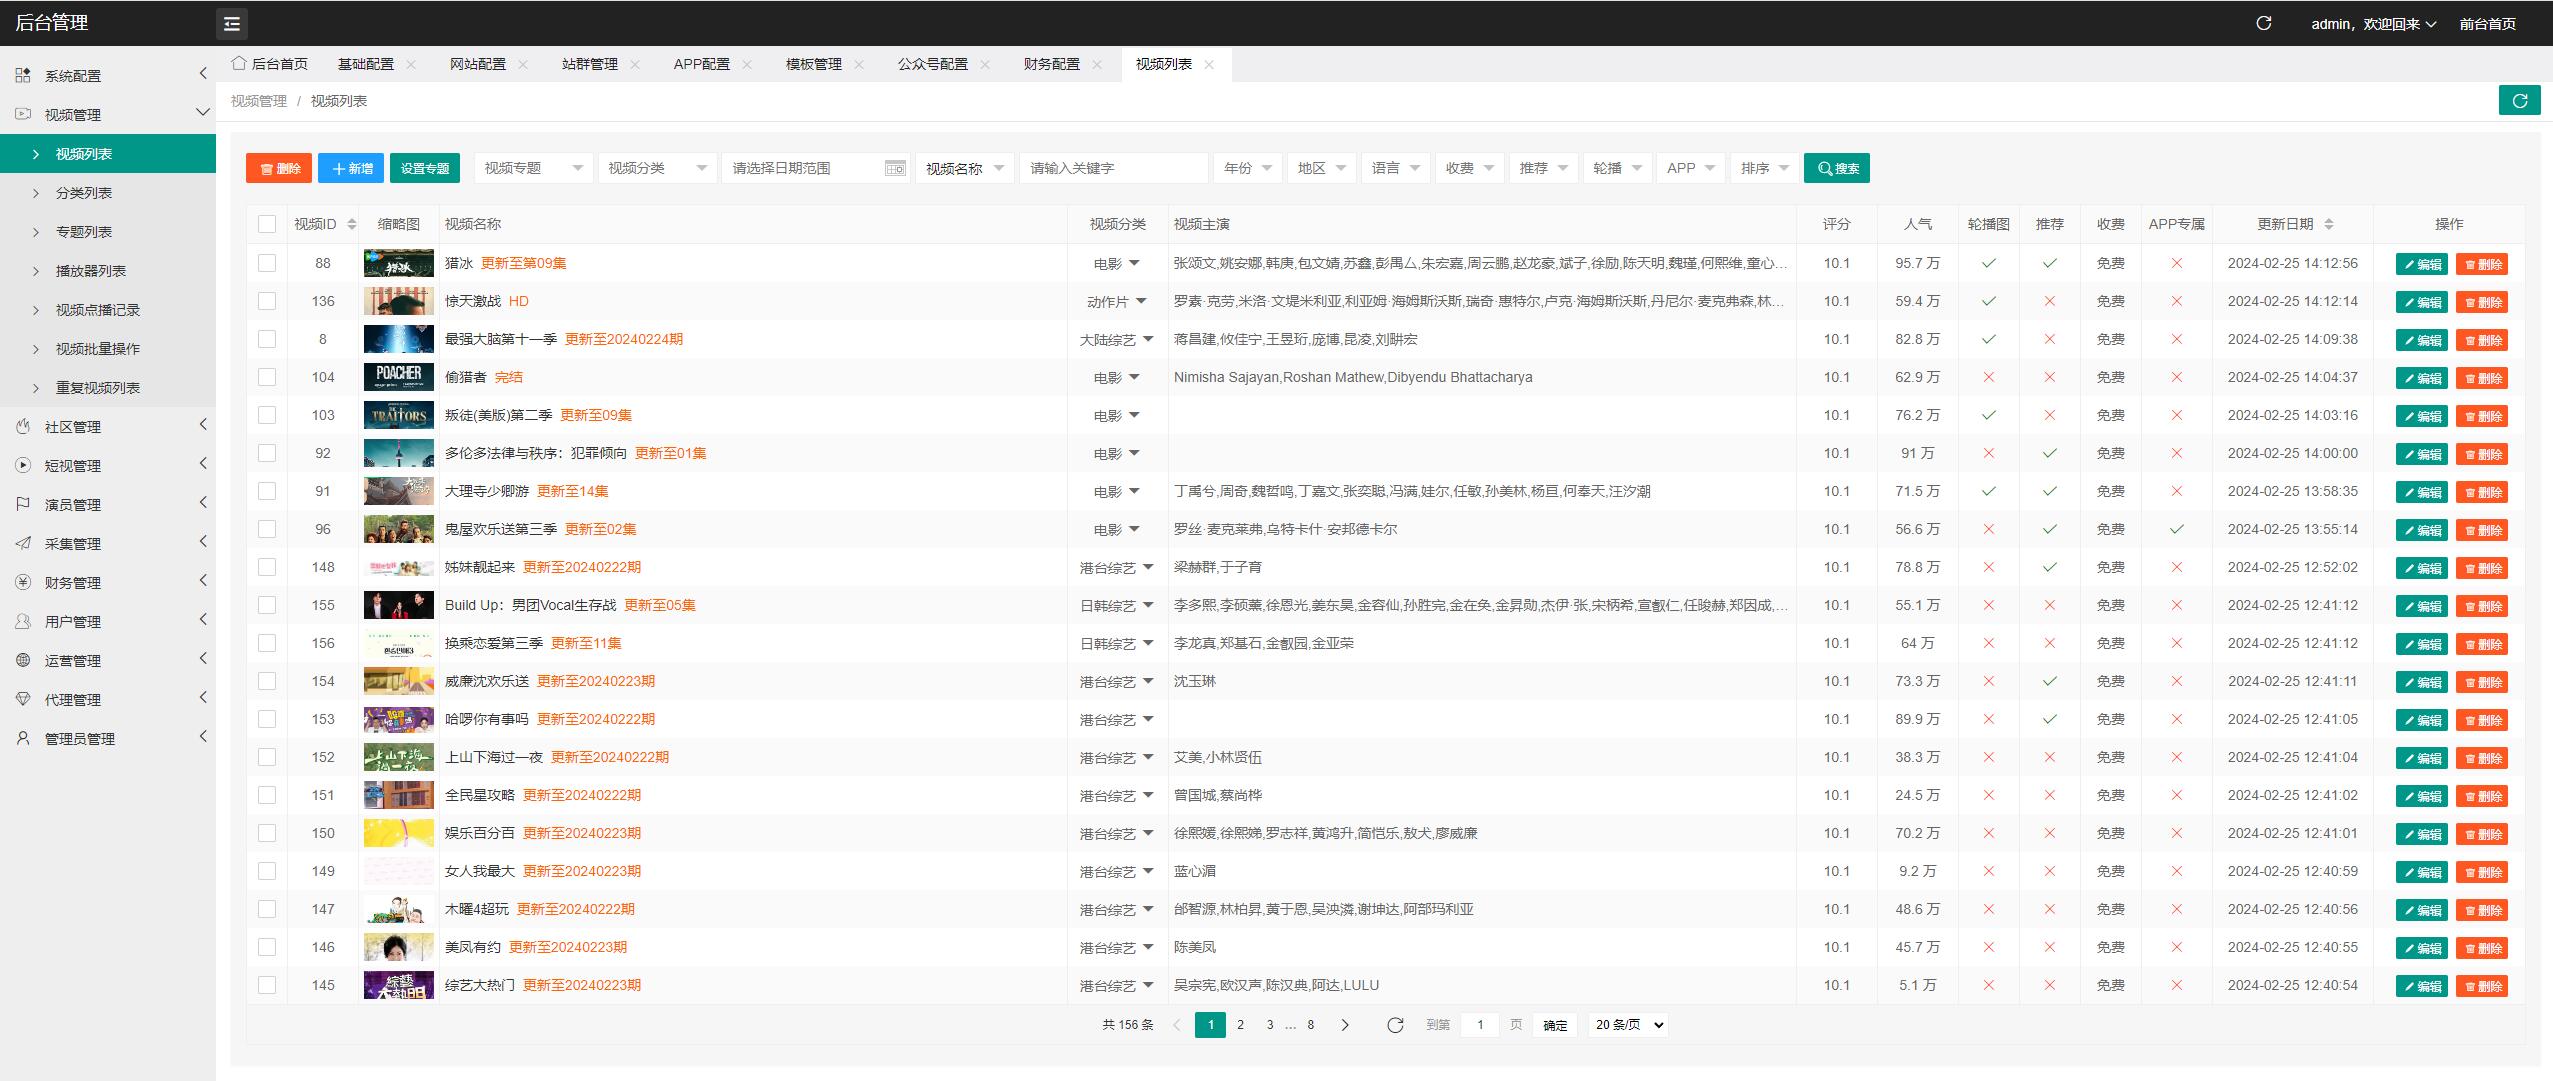Tick checkbox for 大理寺少卿游 row
Image resolution: width=2553 pixels, height=1081 pixels.
[x=267, y=491]
